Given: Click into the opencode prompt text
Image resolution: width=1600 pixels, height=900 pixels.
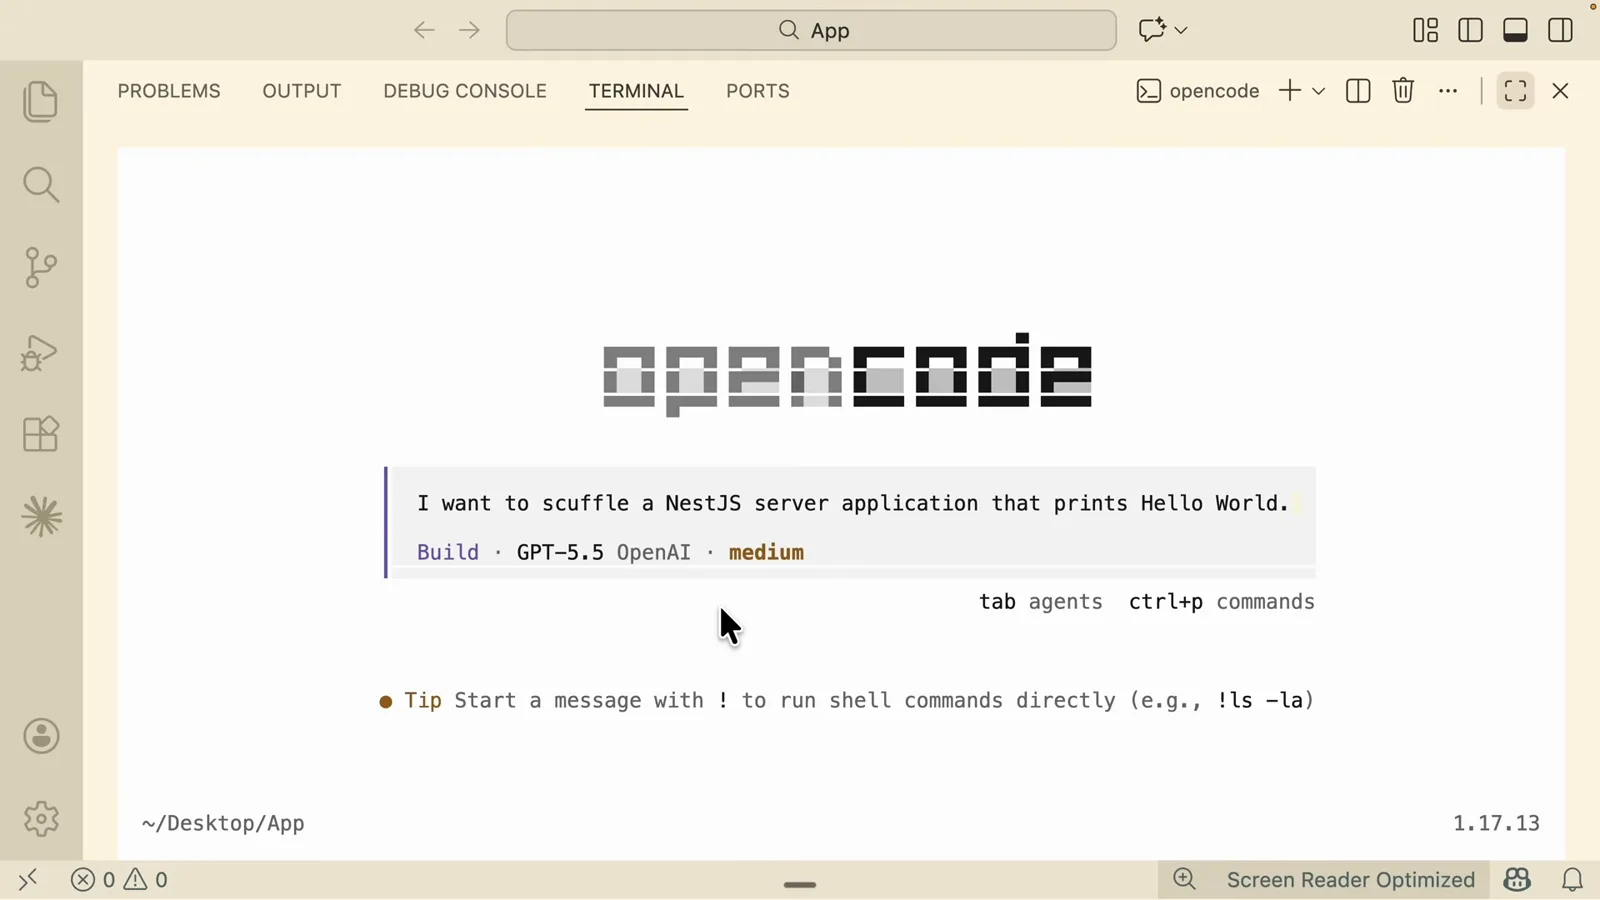Looking at the screenshot, I should click(853, 503).
